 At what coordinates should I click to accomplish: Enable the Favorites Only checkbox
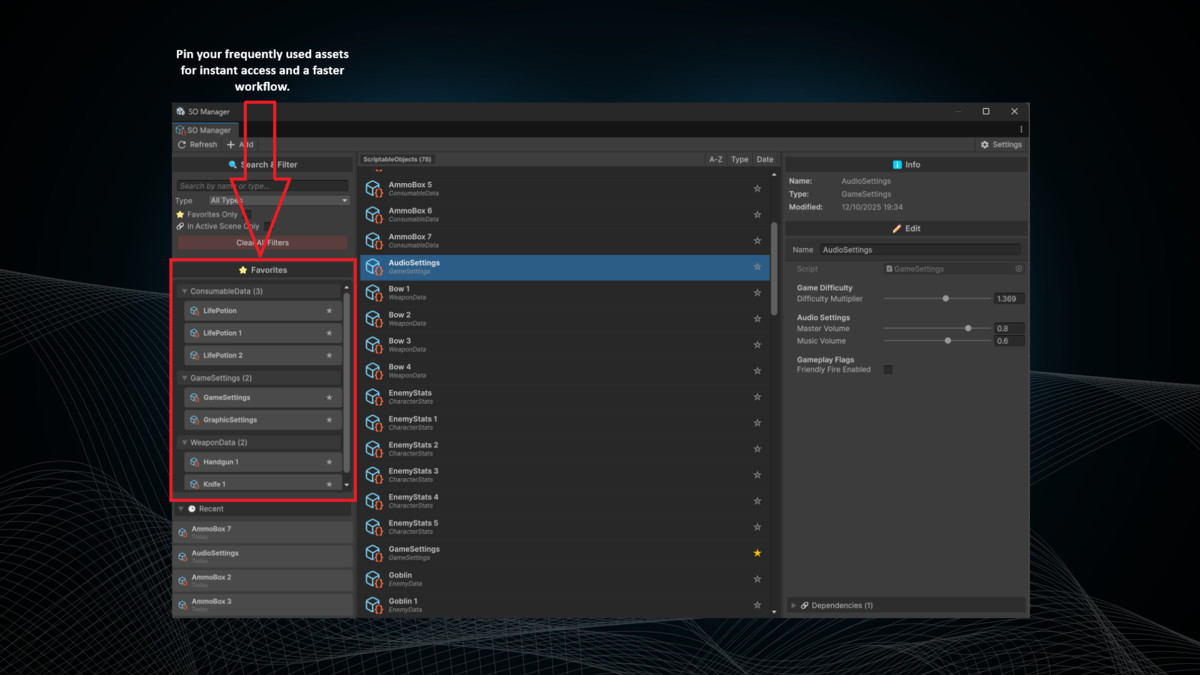pos(247,214)
